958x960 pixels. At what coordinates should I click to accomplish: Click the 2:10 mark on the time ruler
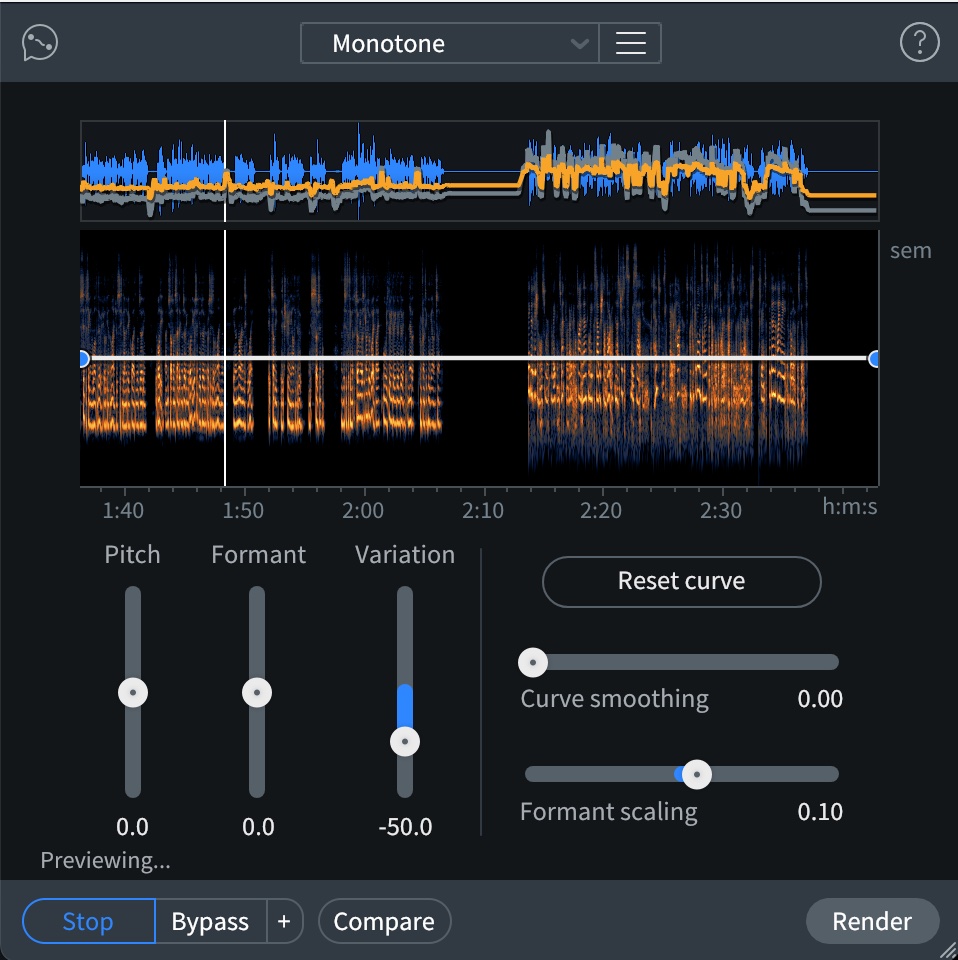(483, 510)
